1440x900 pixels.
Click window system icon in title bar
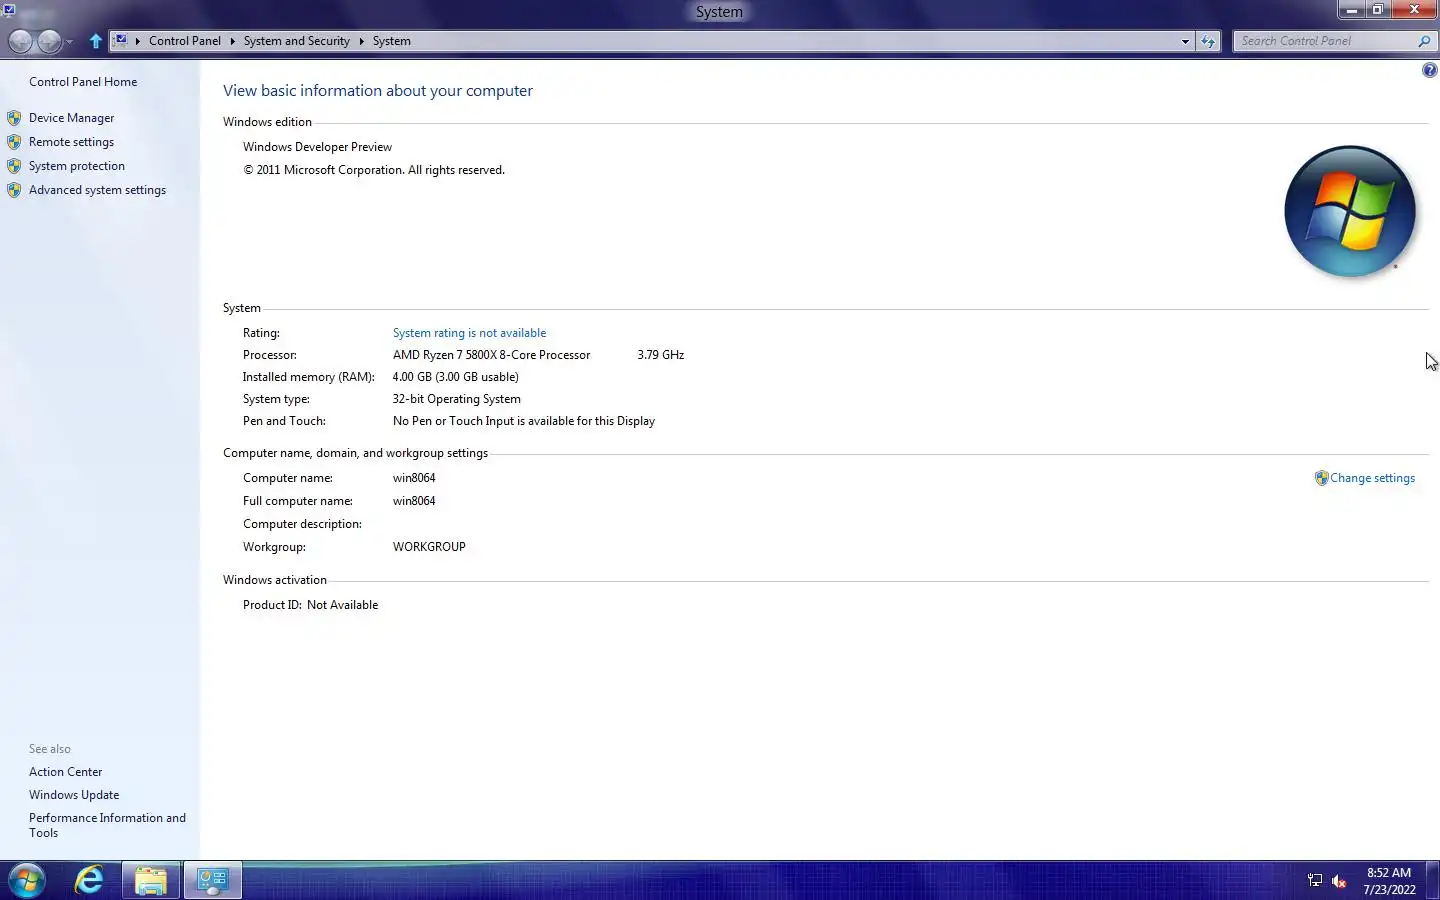coord(9,10)
